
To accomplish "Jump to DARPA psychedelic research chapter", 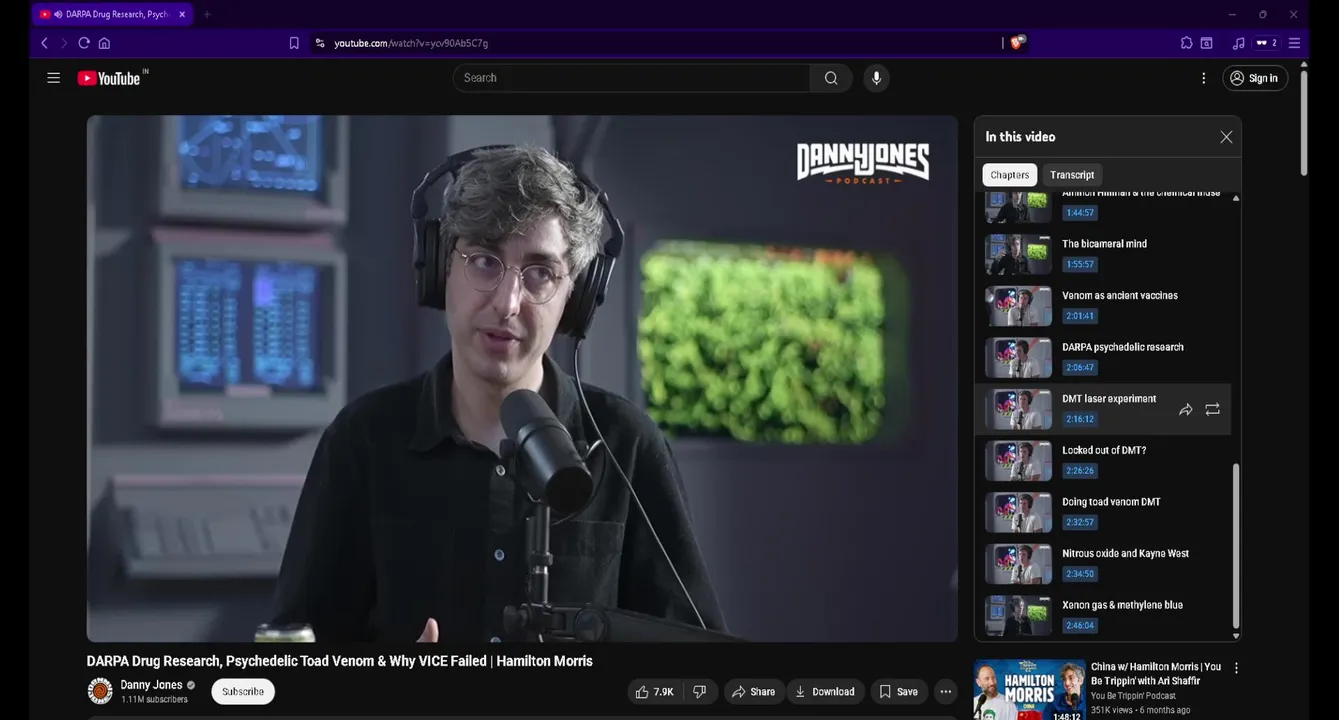I will click(1103, 357).
